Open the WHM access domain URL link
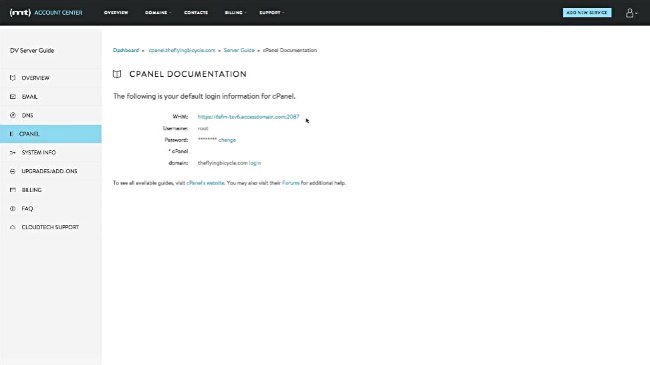 pyautogui.click(x=248, y=117)
